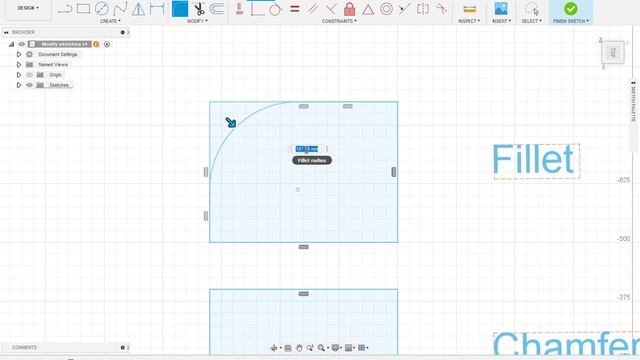Click the Fillet radius input field
The height and width of the screenshot is (360, 640).
307,149
